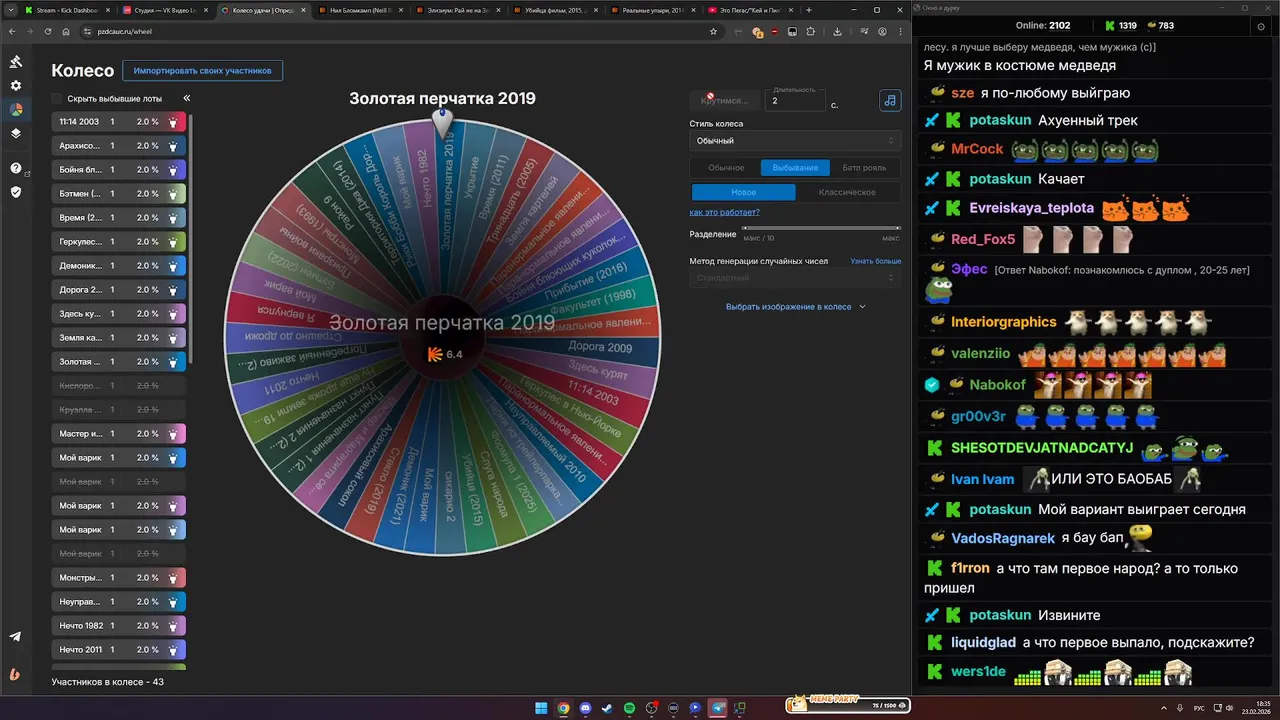This screenshot has width=1280, height=720.
Task: Click username 'liquidglad' in chat
Action: click(x=983, y=643)
